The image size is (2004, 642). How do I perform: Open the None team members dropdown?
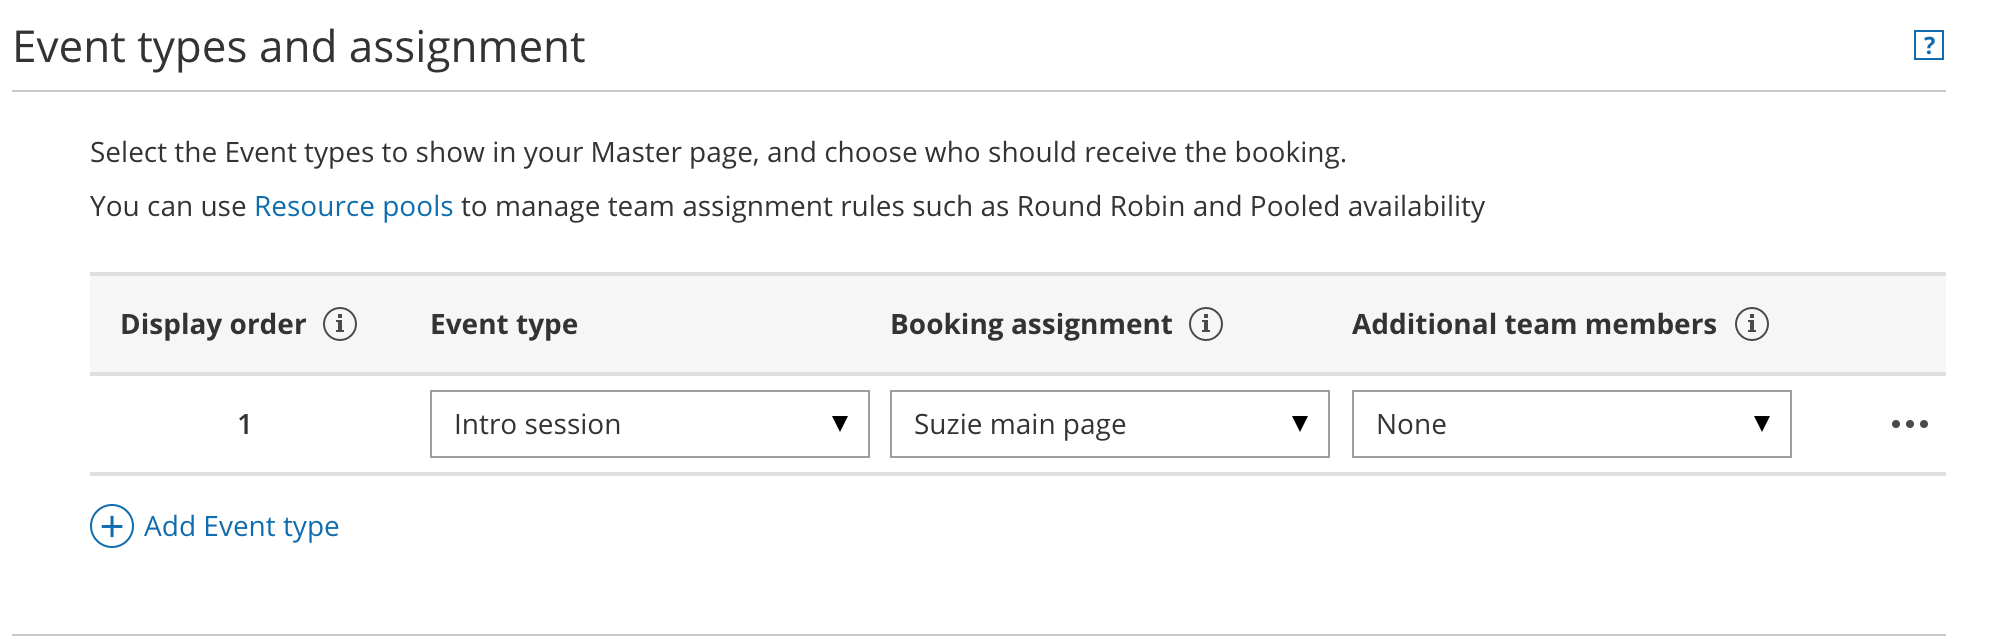click(1550, 424)
